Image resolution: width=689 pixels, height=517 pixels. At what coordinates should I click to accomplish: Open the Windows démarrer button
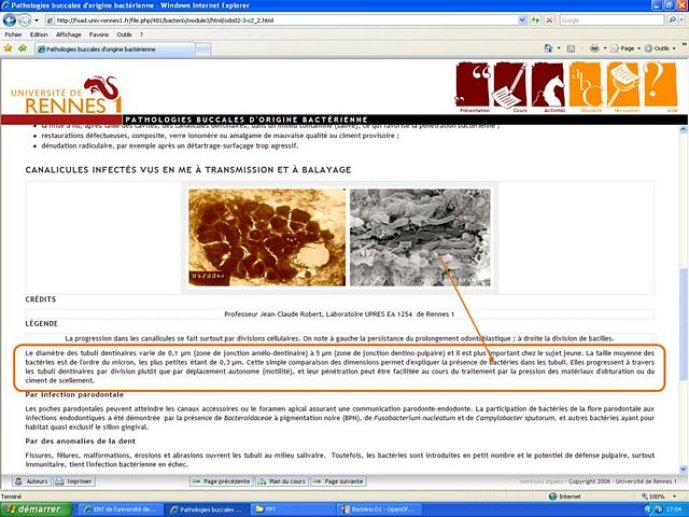pos(36,510)
